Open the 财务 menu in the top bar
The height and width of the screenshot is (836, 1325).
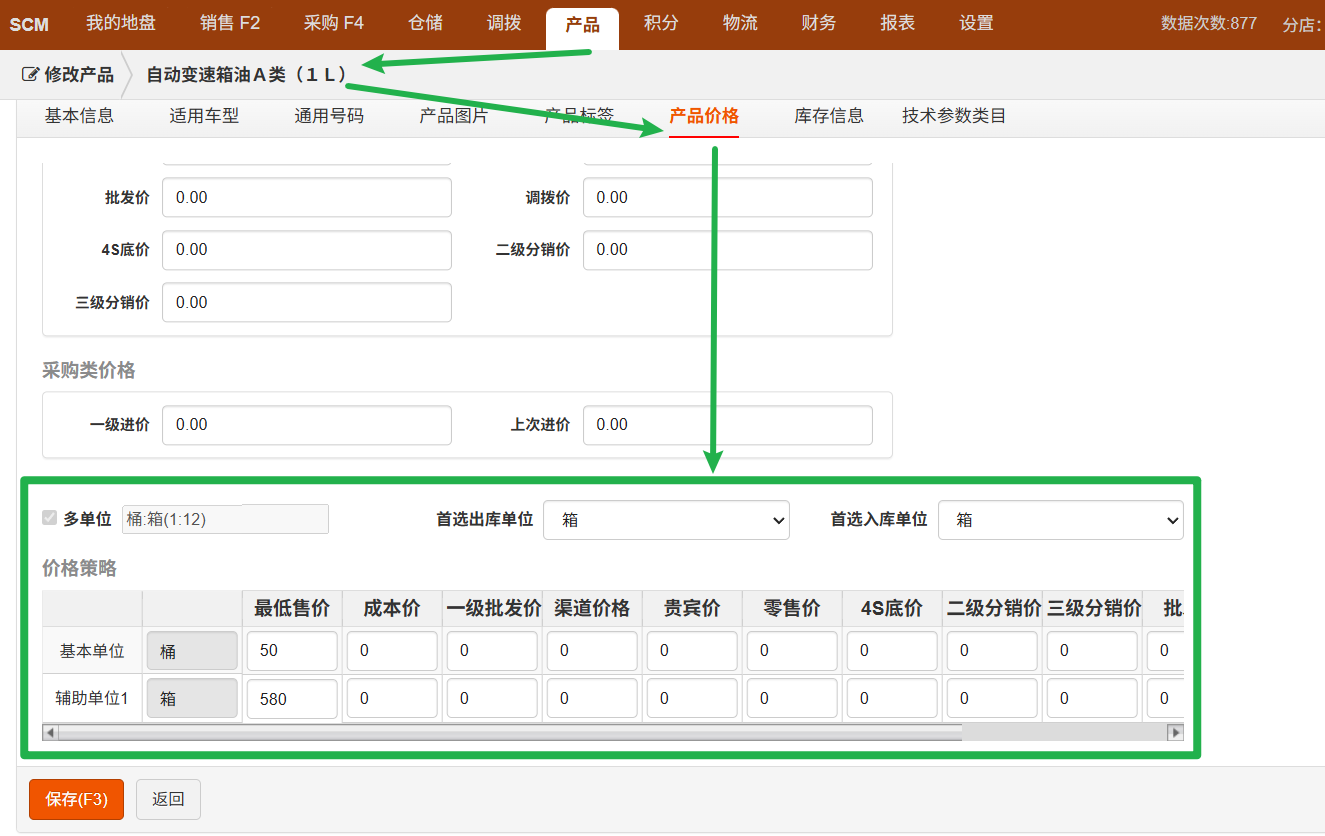coord(818,23)
